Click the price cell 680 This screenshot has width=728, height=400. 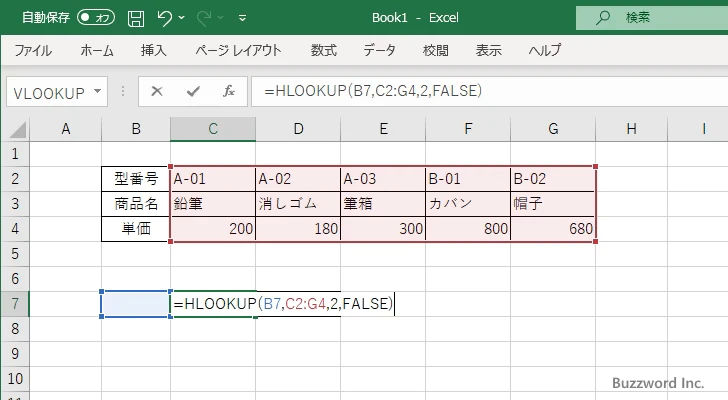[x=553, y=229]
